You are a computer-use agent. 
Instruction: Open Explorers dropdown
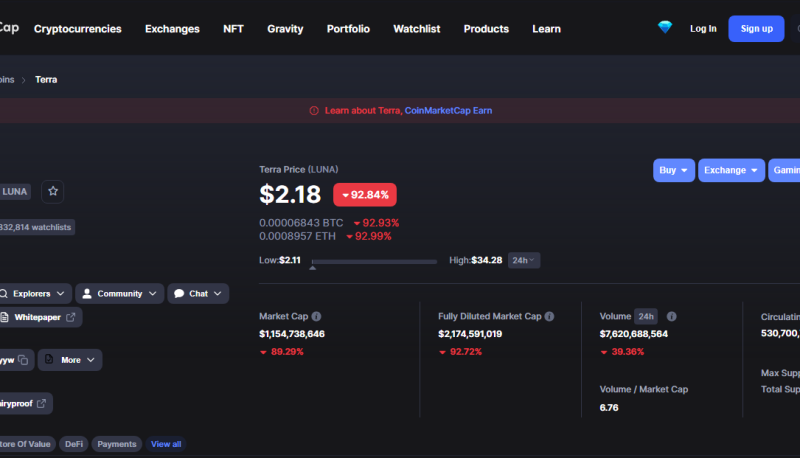34,294
